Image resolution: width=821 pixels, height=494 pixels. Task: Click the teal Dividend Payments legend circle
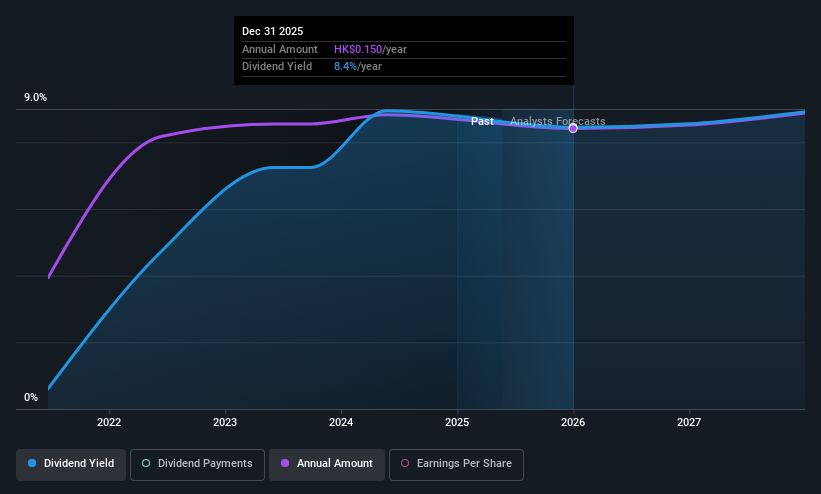pos(146,463)
